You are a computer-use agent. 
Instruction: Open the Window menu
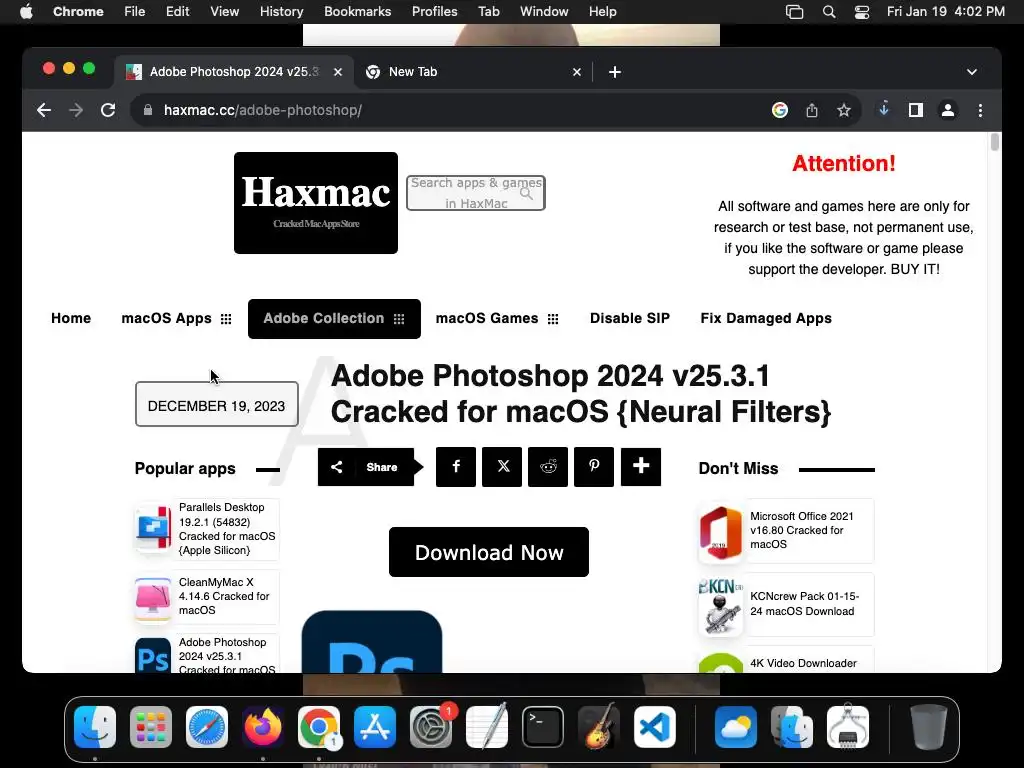(x=544, y=12)
